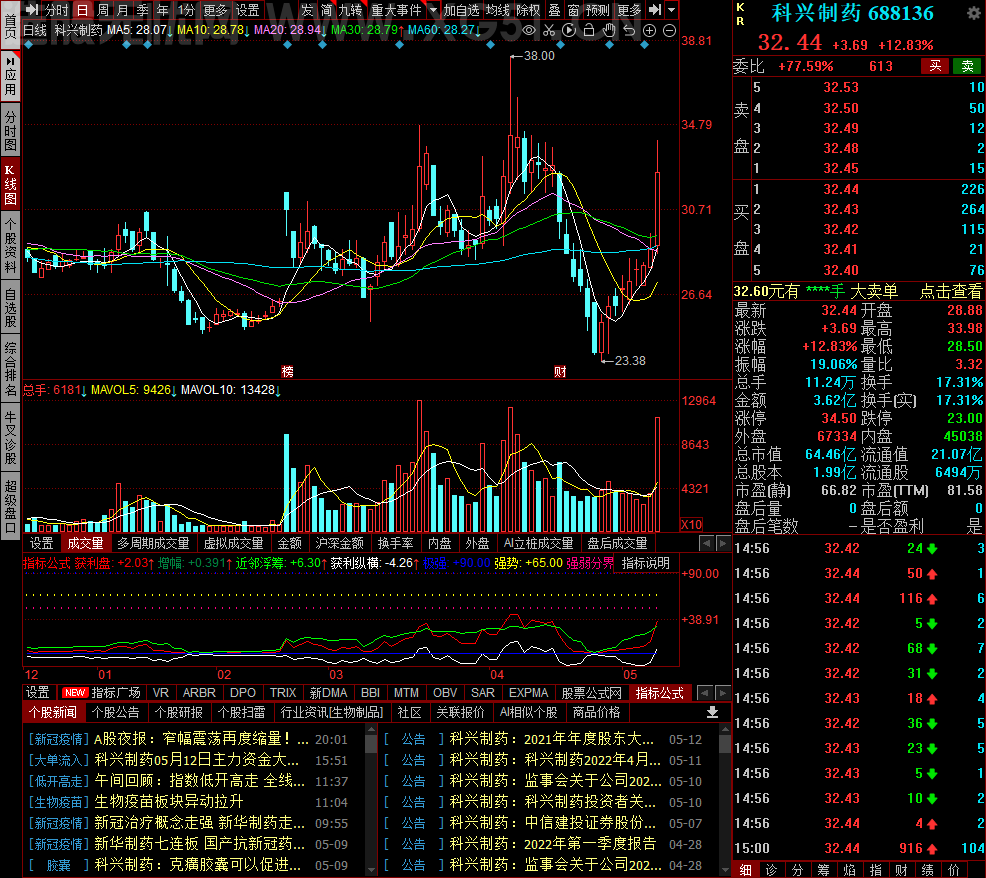Screen dimensions: 986x878
Task: Open 指标说明 link
Action: [646, 563]
